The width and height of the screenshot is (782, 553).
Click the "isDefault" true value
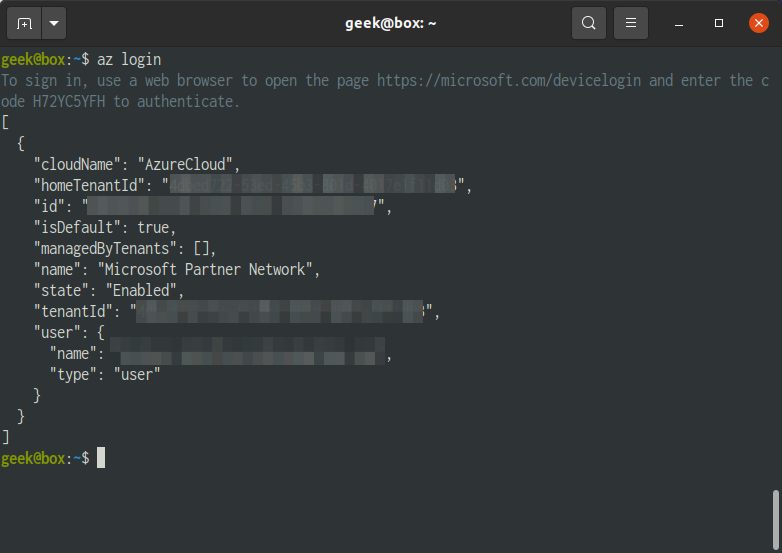153,227
